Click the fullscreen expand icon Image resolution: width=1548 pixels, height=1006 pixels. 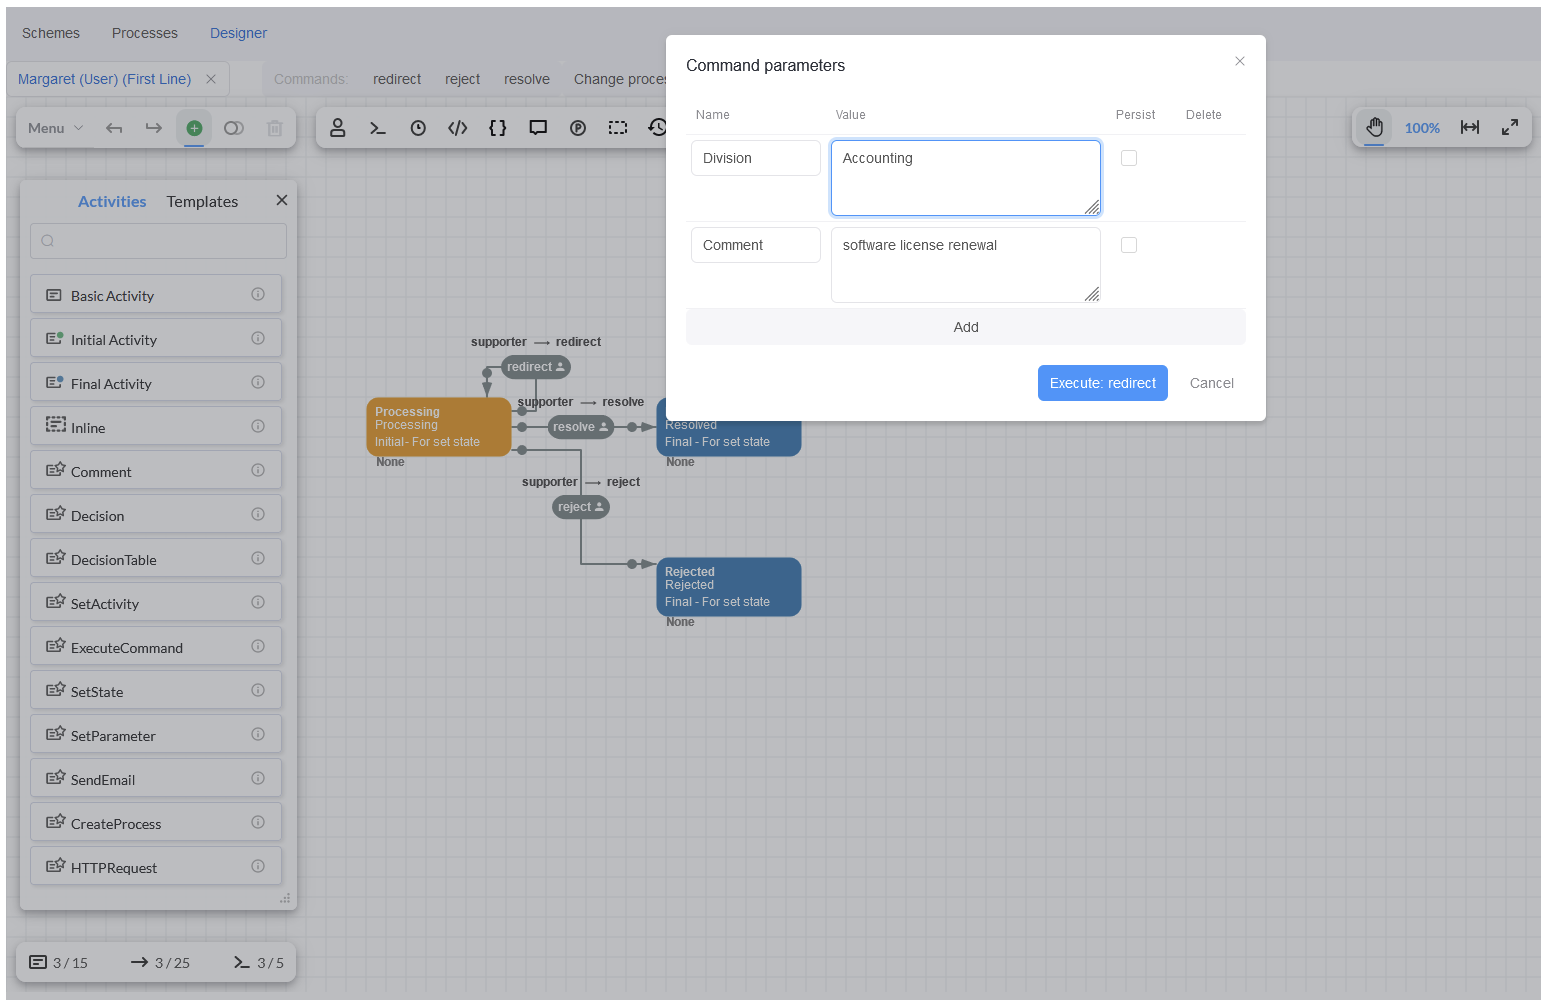click(x=1510, y=127)
